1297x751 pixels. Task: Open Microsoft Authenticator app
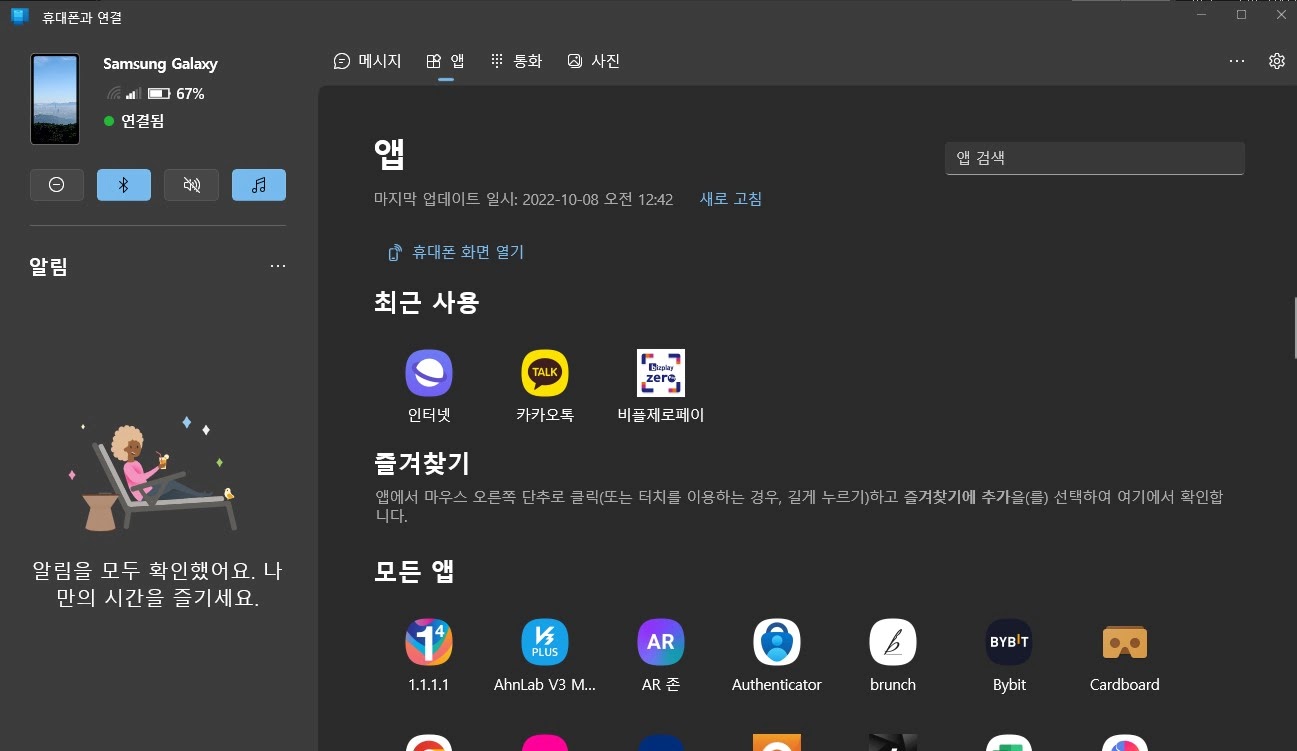tap(777, 642)
